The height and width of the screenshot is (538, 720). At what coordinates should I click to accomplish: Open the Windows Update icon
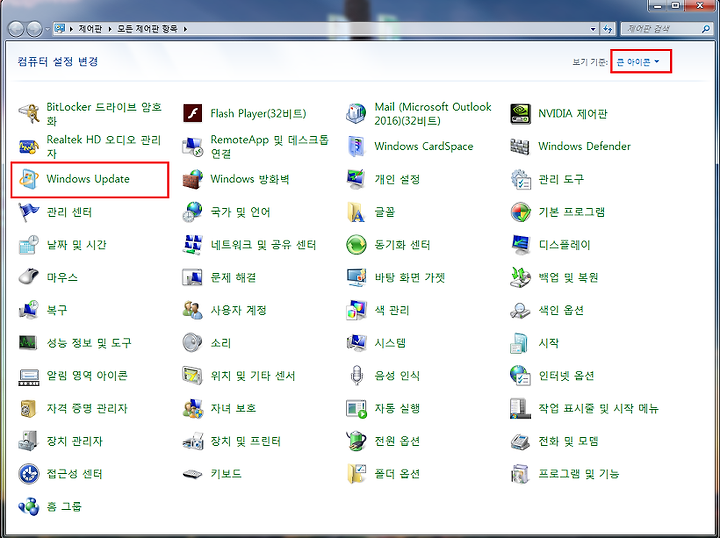[x=29, y=179]
